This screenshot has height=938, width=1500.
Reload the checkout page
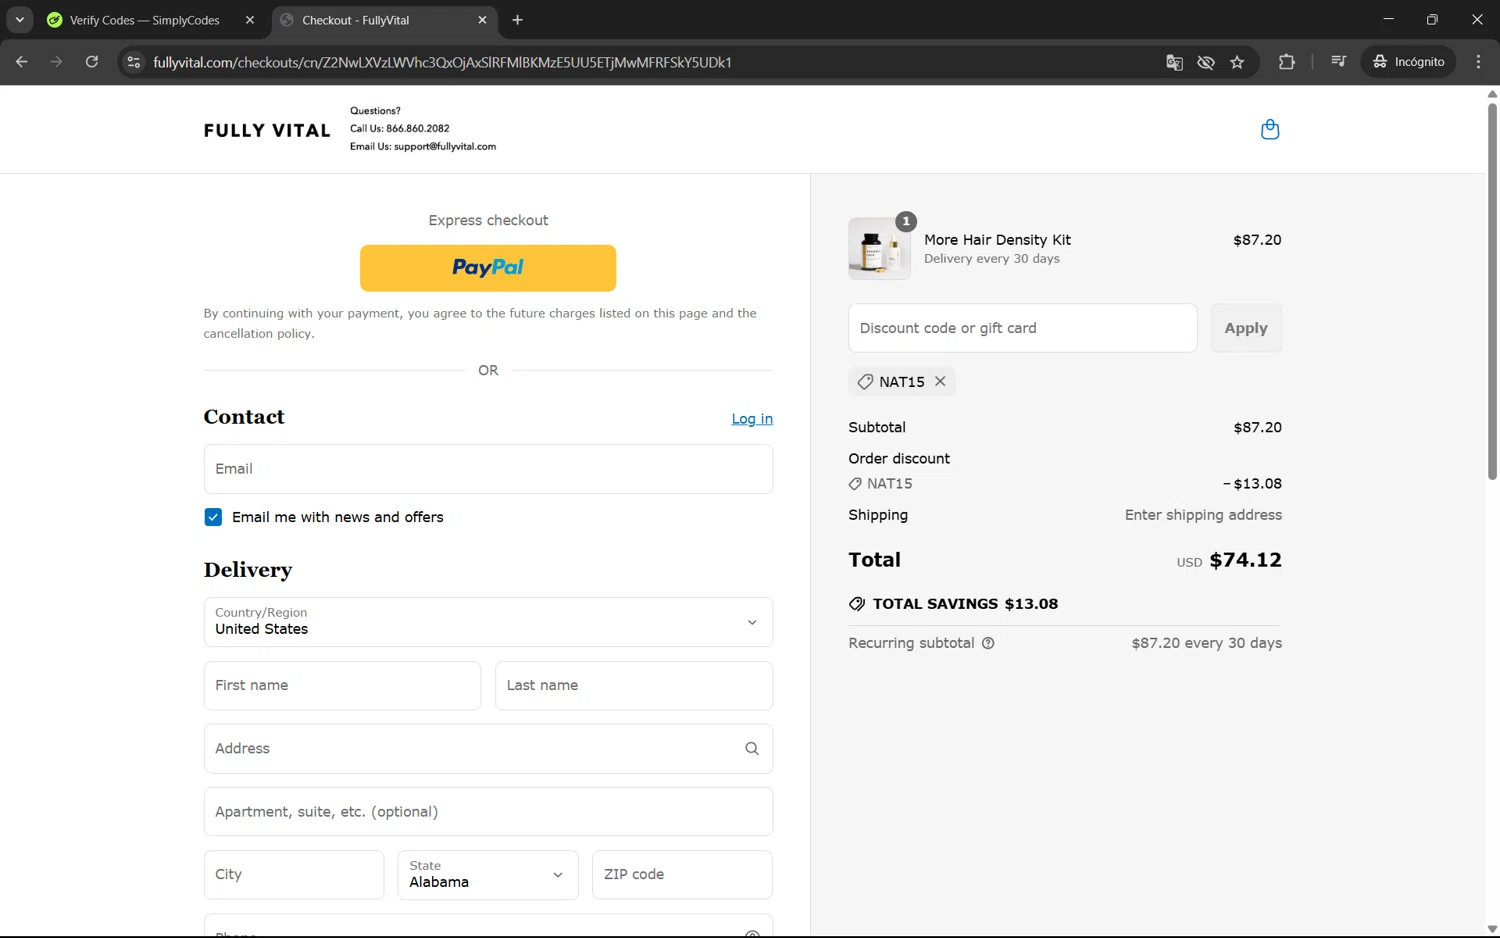click(x=92, y=62)
